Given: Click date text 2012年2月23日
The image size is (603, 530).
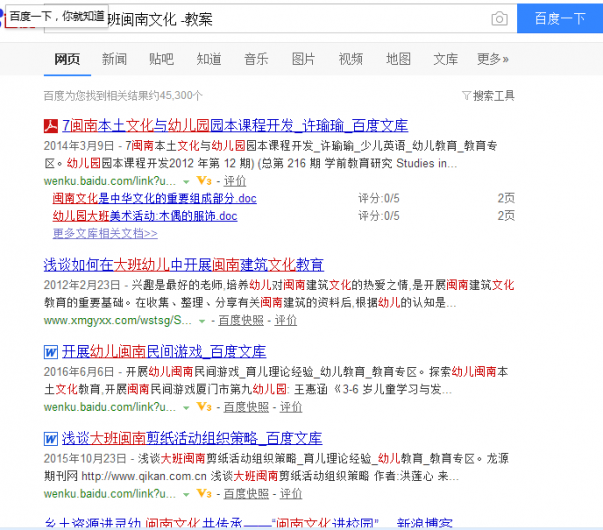Looking at the screenshot, I should click(82, 285).
